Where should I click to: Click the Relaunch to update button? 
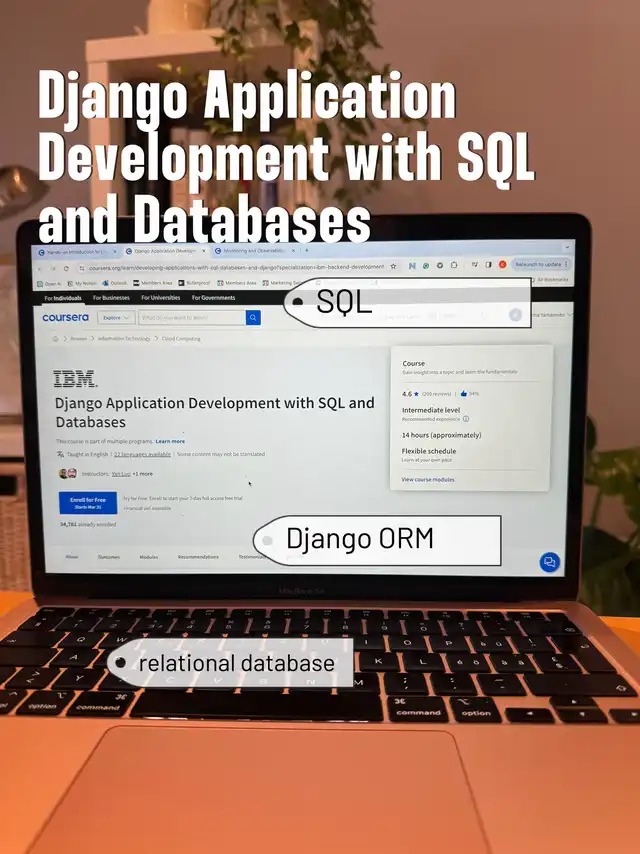539,264
